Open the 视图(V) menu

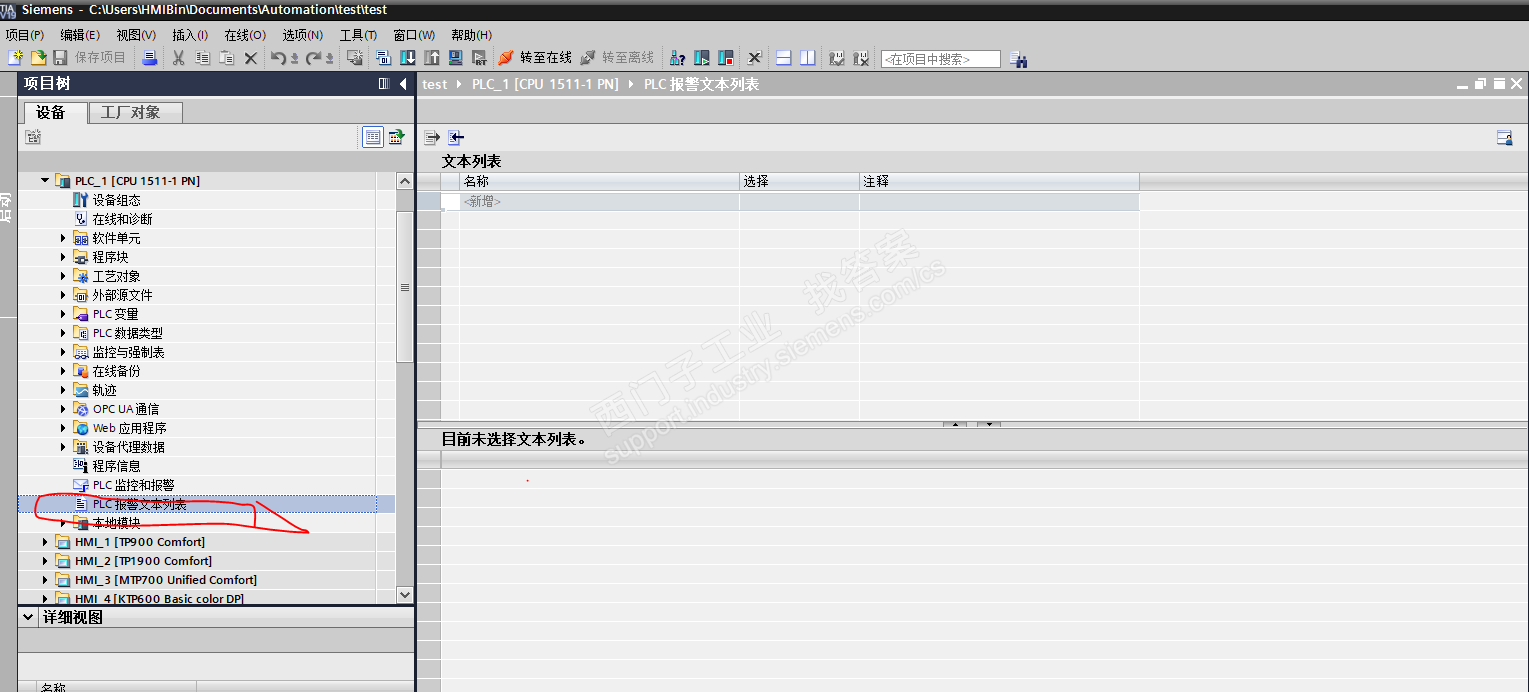[135, 35]
